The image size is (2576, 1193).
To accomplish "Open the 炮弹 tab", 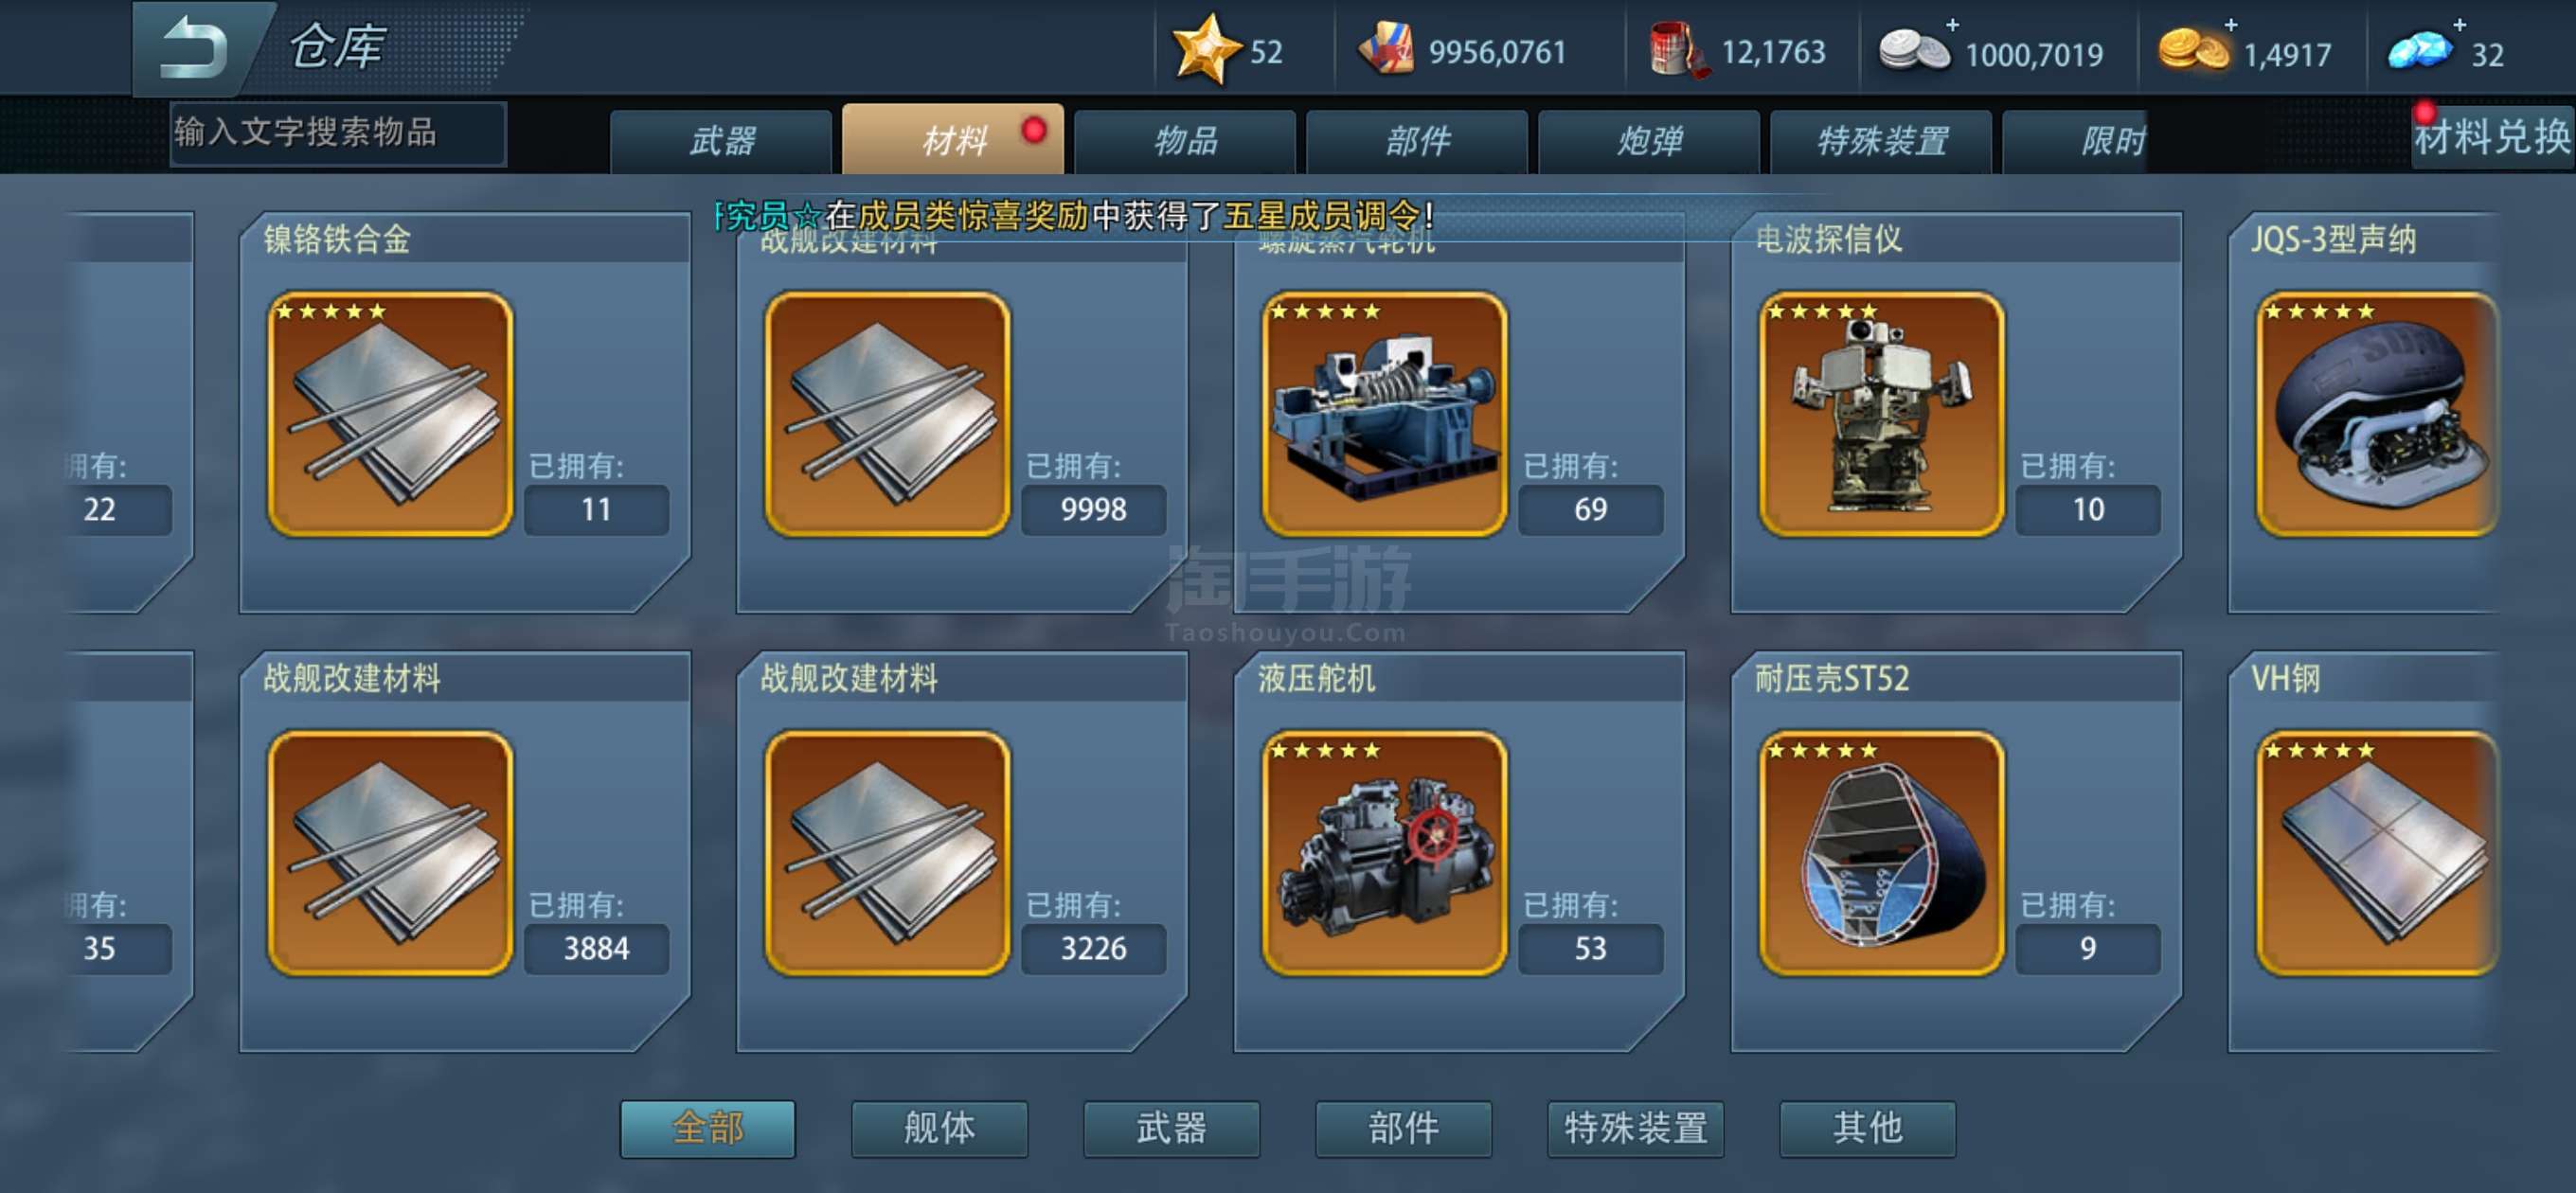I will pyautogui.click(x=1649, y=141).
